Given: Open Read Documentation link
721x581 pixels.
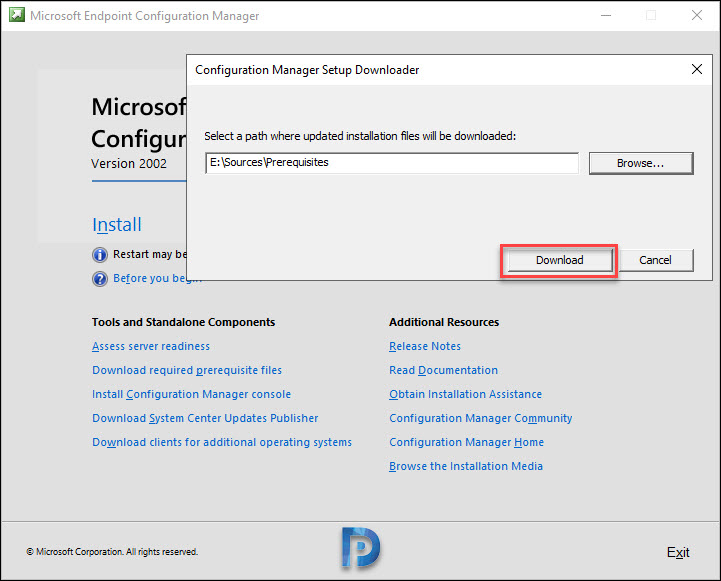Looking at the screenshot, I should (443, 370).
